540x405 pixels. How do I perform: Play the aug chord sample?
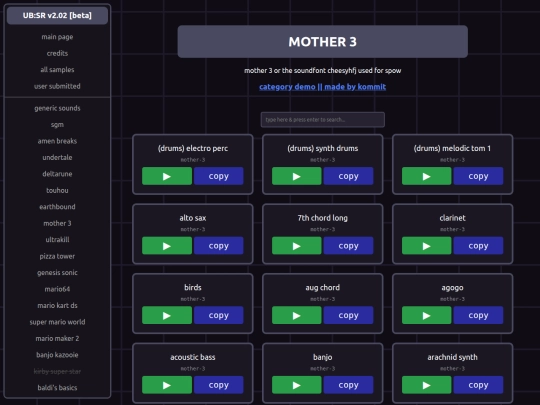pos(297,315)
